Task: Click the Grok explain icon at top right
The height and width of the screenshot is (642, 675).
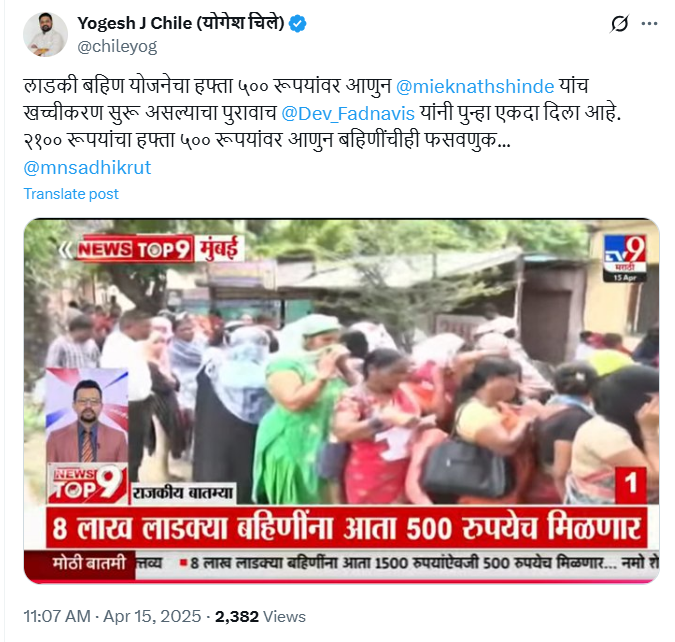Action: point(619,24)
